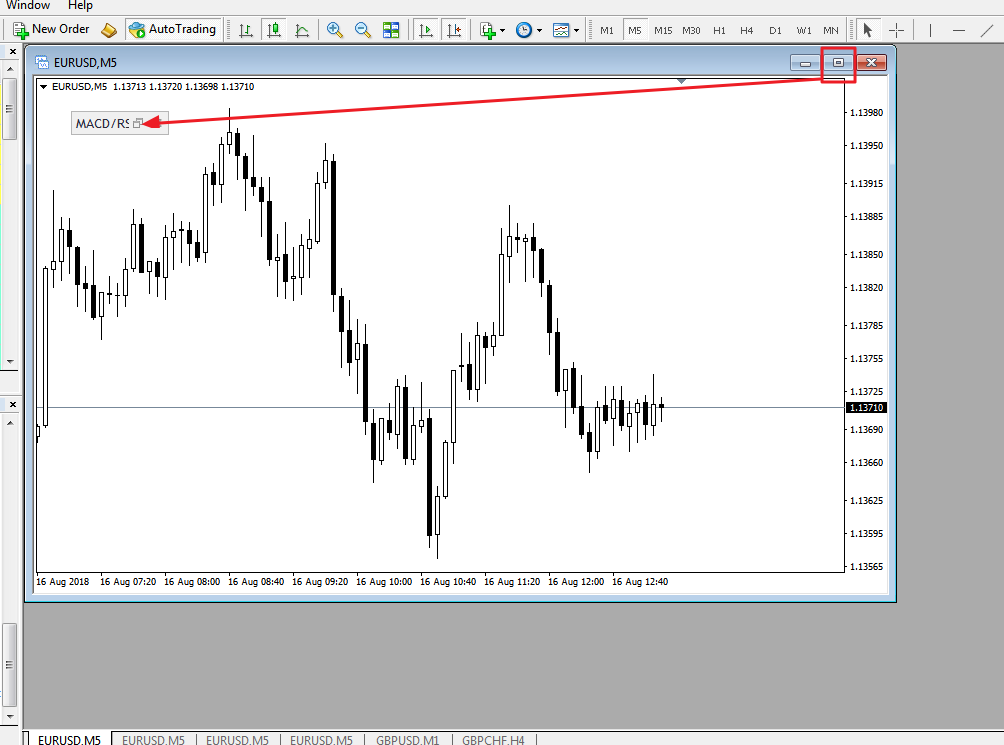The image size is (1004, 745).
Task: Expand the Templates dropdown arrow
Action: click(x=576, y=31)
